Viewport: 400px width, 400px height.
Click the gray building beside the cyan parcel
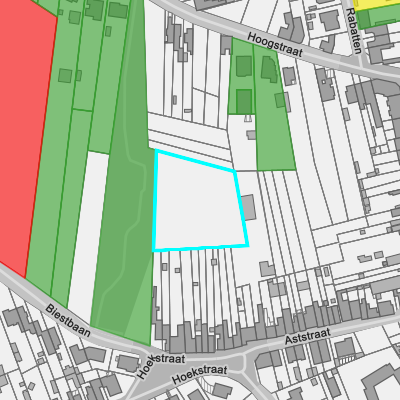[249, 208]
